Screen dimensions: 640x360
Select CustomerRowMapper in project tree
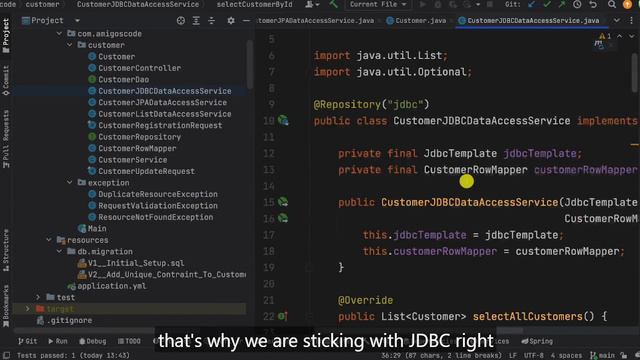pyautogui.click(x=137, y=148)
